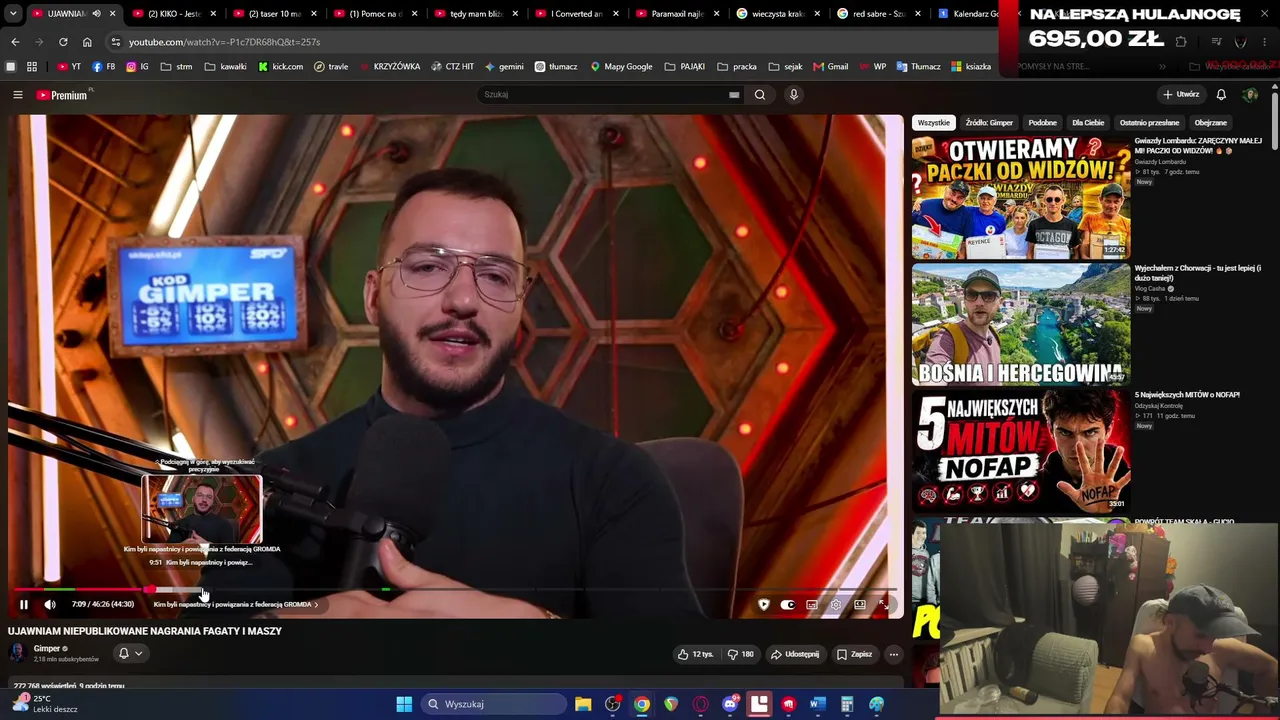Switch to the KIKO browser tab
Viewport: 1280px width, 720px height.
point(172,14)
